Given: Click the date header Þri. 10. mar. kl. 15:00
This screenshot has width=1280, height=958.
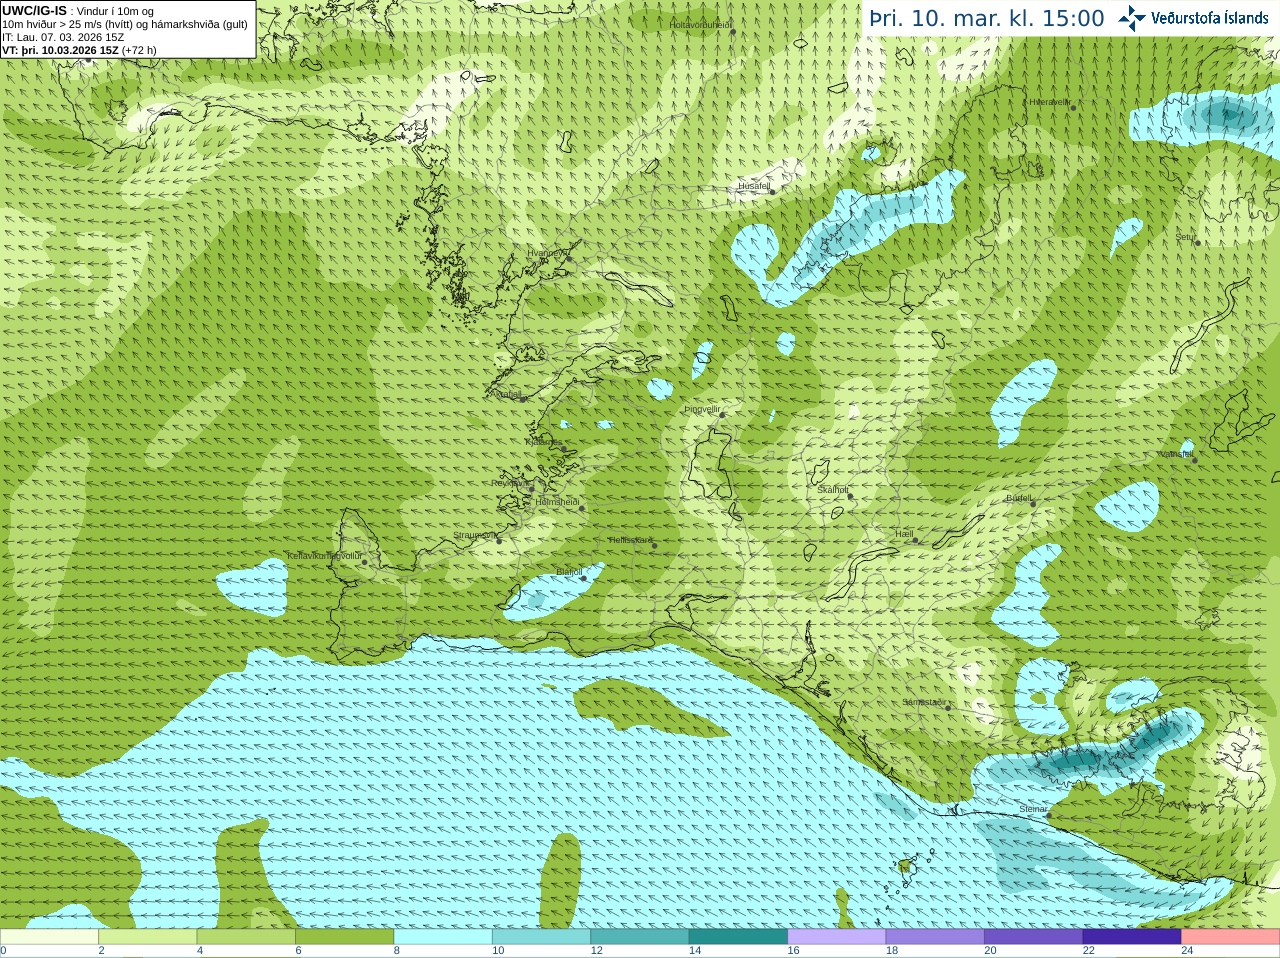Looking at the screenshot, I should [987, 18].
